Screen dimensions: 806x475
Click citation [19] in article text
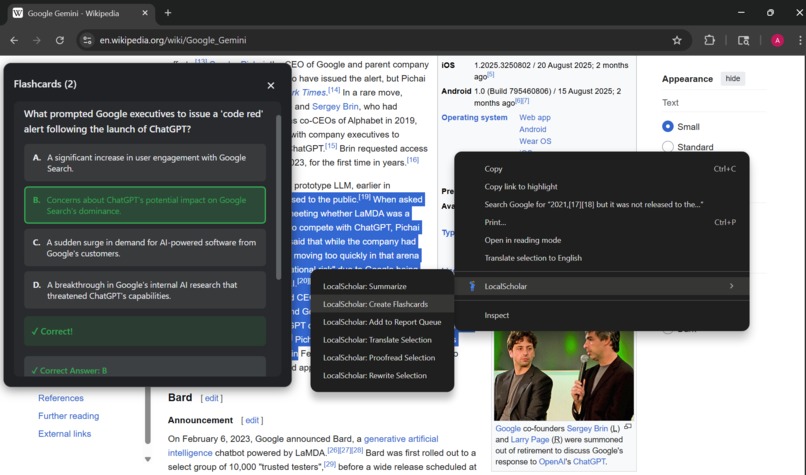click(x=365, y=197)
